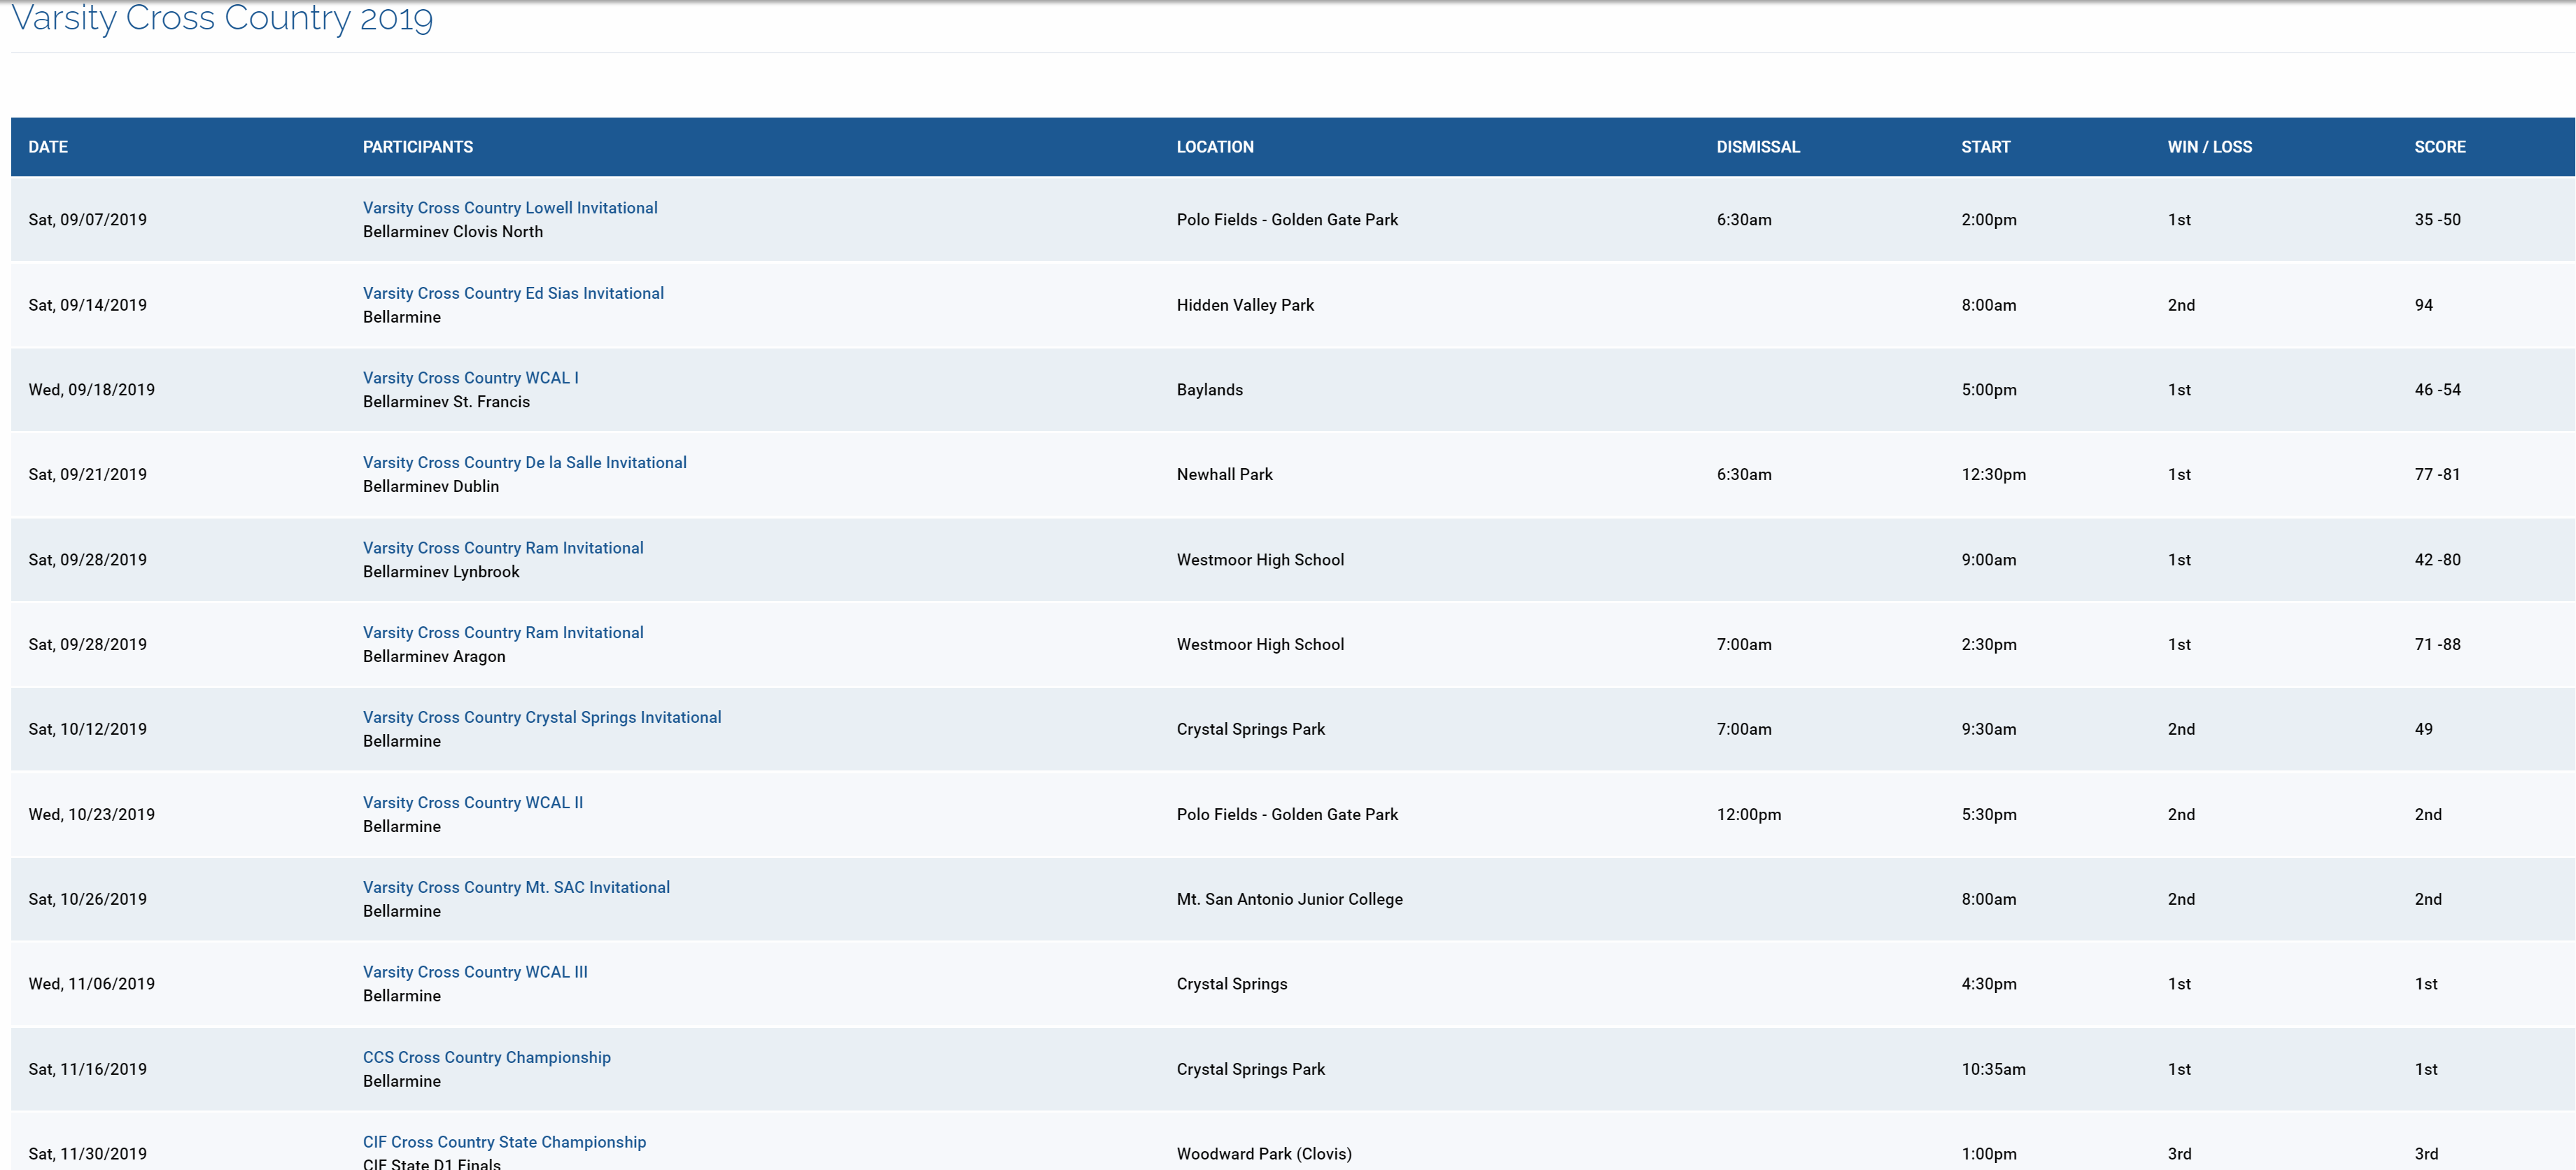Click the SCORE column header
This screenshot has width=2576, height=1170.
coord(2440,147)
